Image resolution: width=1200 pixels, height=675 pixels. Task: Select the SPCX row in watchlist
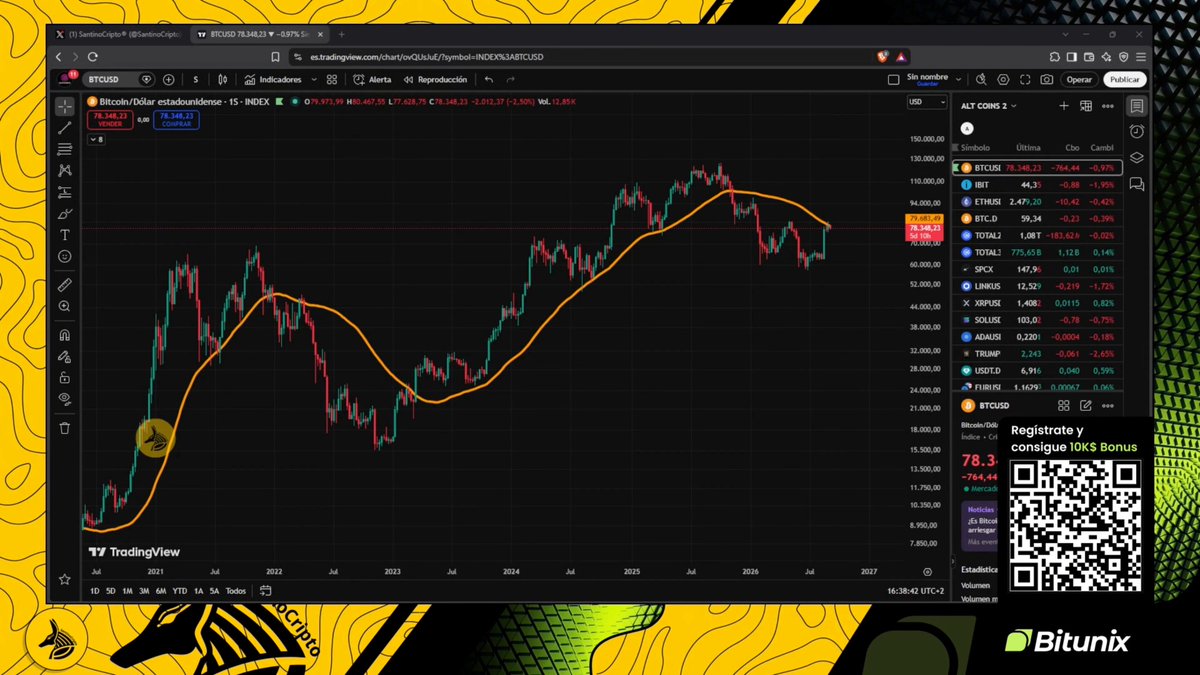(x=1037, y=269)
